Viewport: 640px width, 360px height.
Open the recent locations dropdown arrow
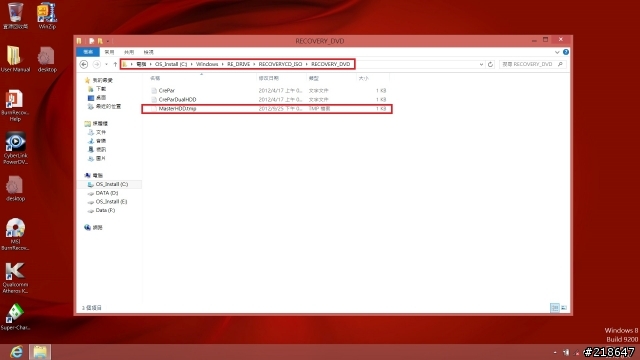(106, 64)
